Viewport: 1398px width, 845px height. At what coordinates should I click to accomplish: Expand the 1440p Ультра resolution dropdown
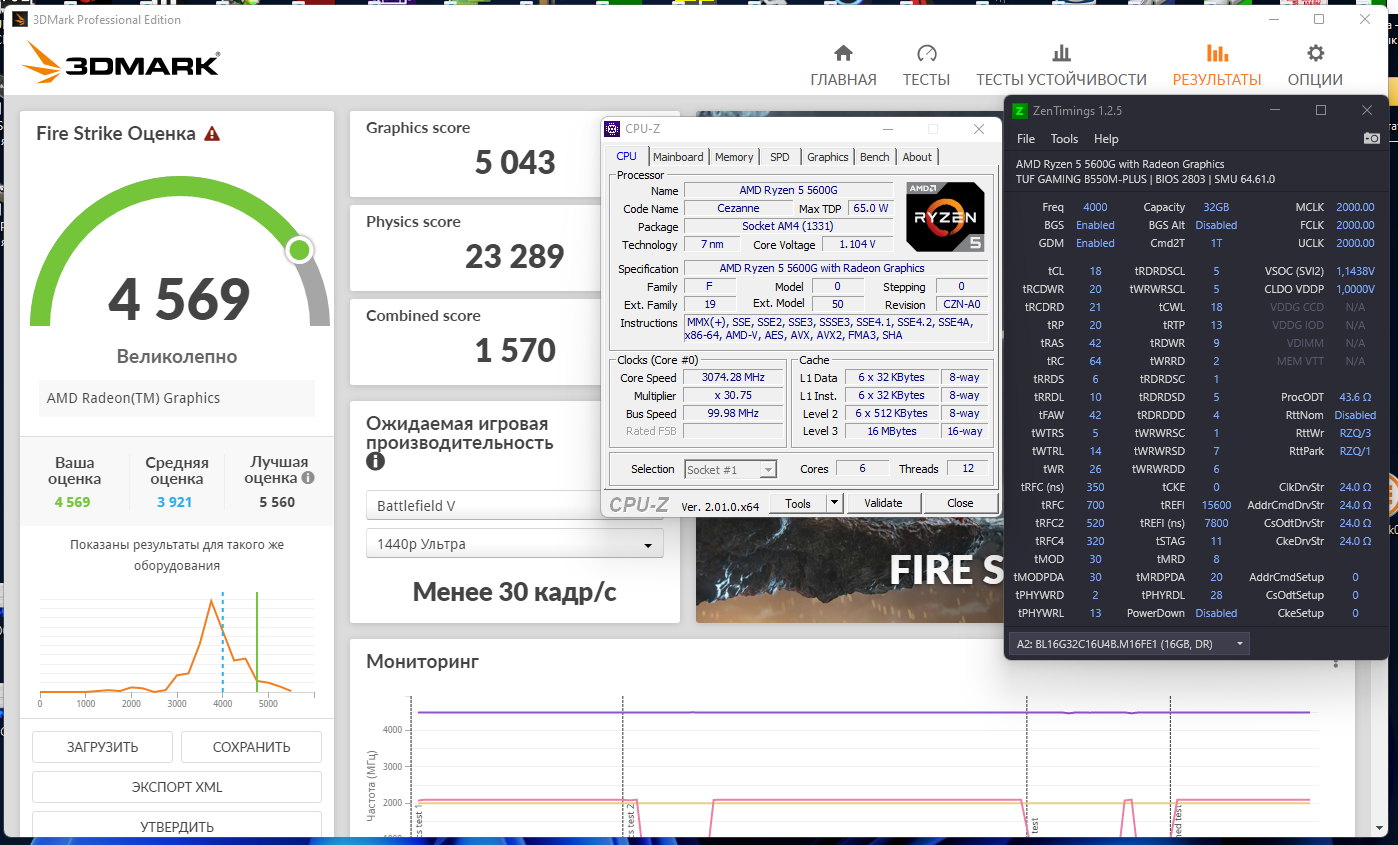[x=515, y=544]
